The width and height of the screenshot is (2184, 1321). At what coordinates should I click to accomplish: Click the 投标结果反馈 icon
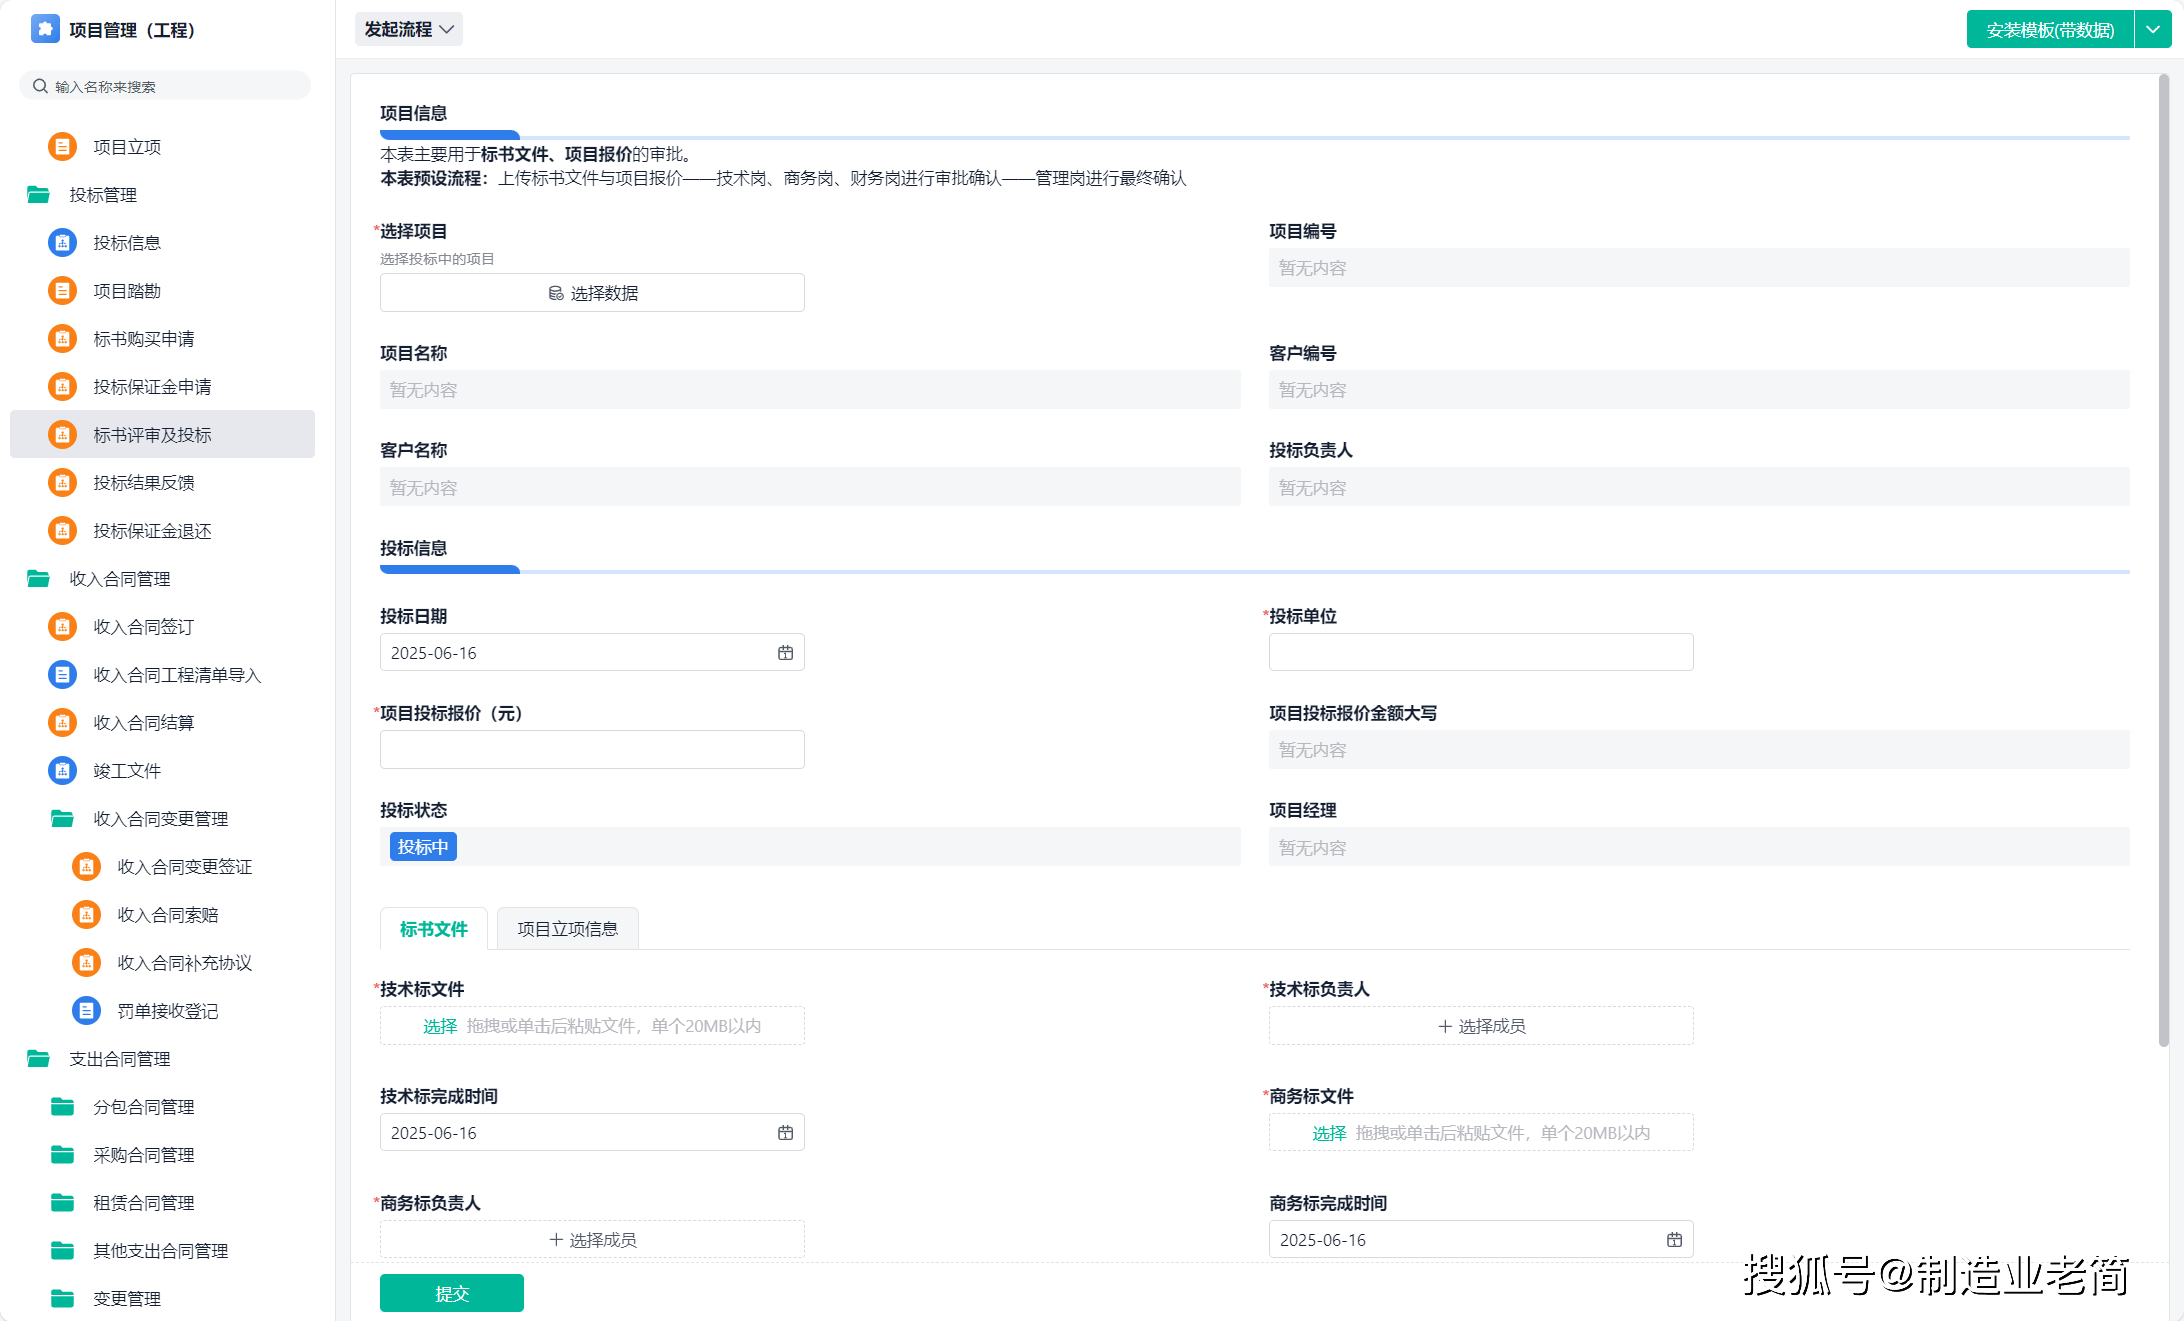point(62,483)
